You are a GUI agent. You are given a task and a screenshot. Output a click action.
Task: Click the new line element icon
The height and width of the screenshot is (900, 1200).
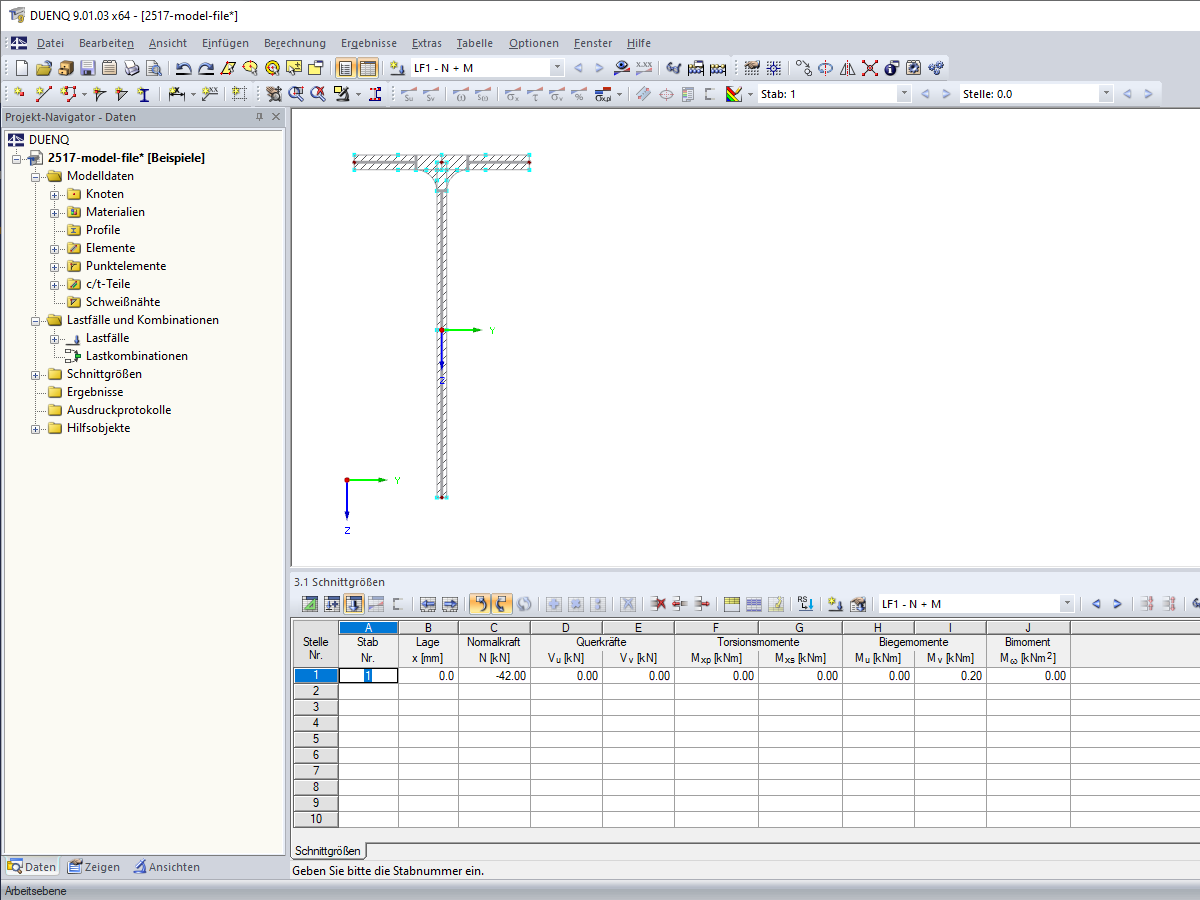(43, 94)
